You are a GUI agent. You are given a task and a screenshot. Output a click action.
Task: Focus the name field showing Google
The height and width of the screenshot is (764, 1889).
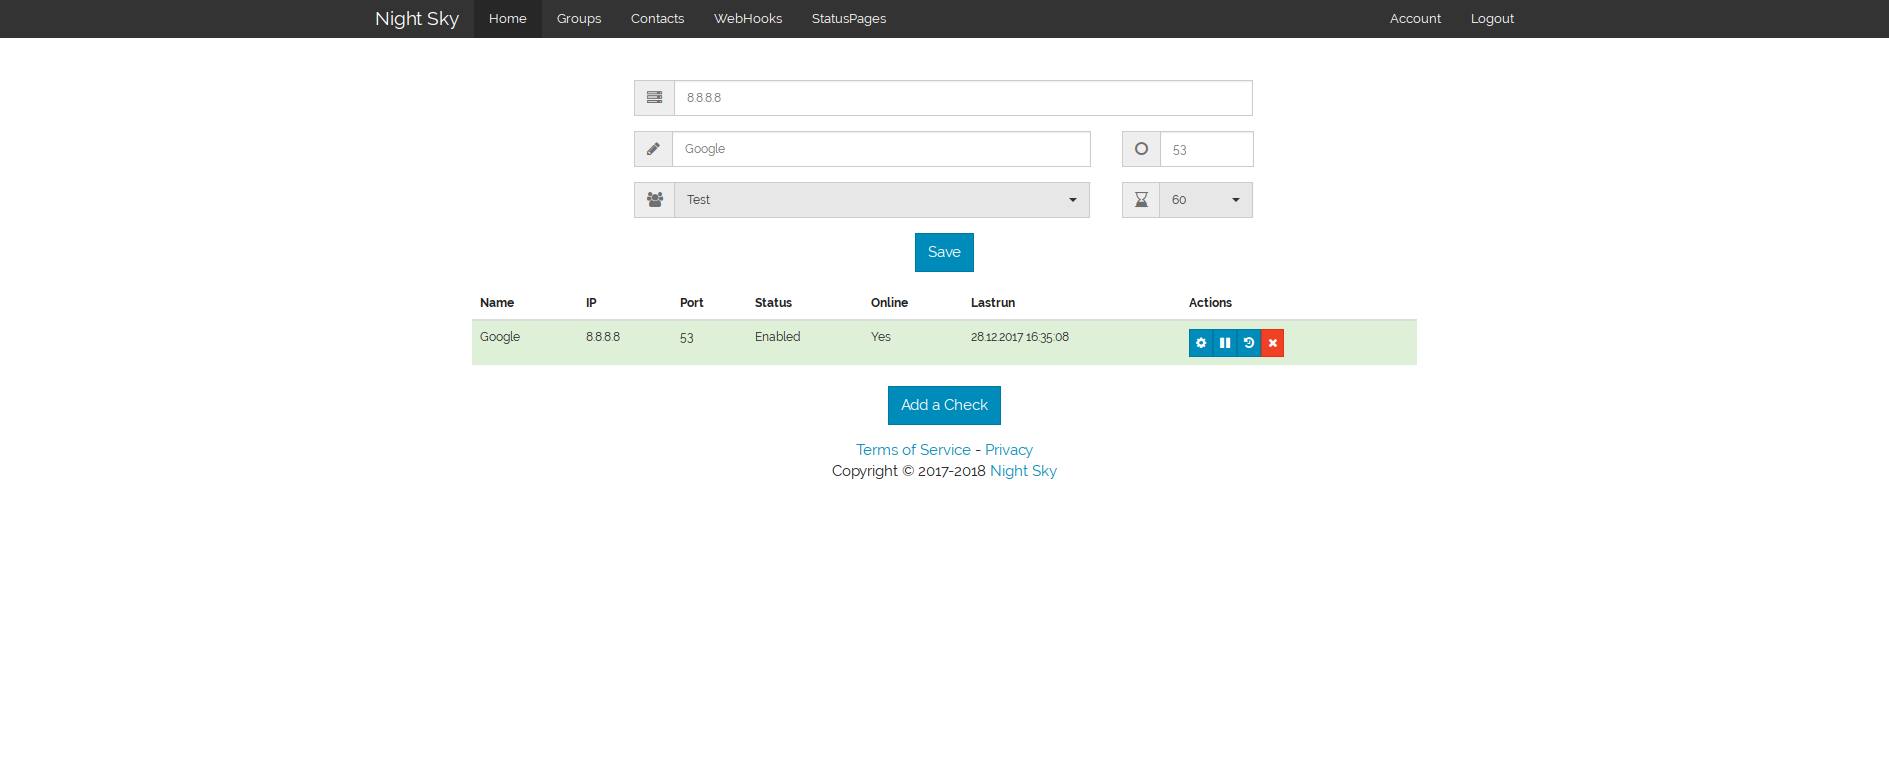tap(881, 149)
